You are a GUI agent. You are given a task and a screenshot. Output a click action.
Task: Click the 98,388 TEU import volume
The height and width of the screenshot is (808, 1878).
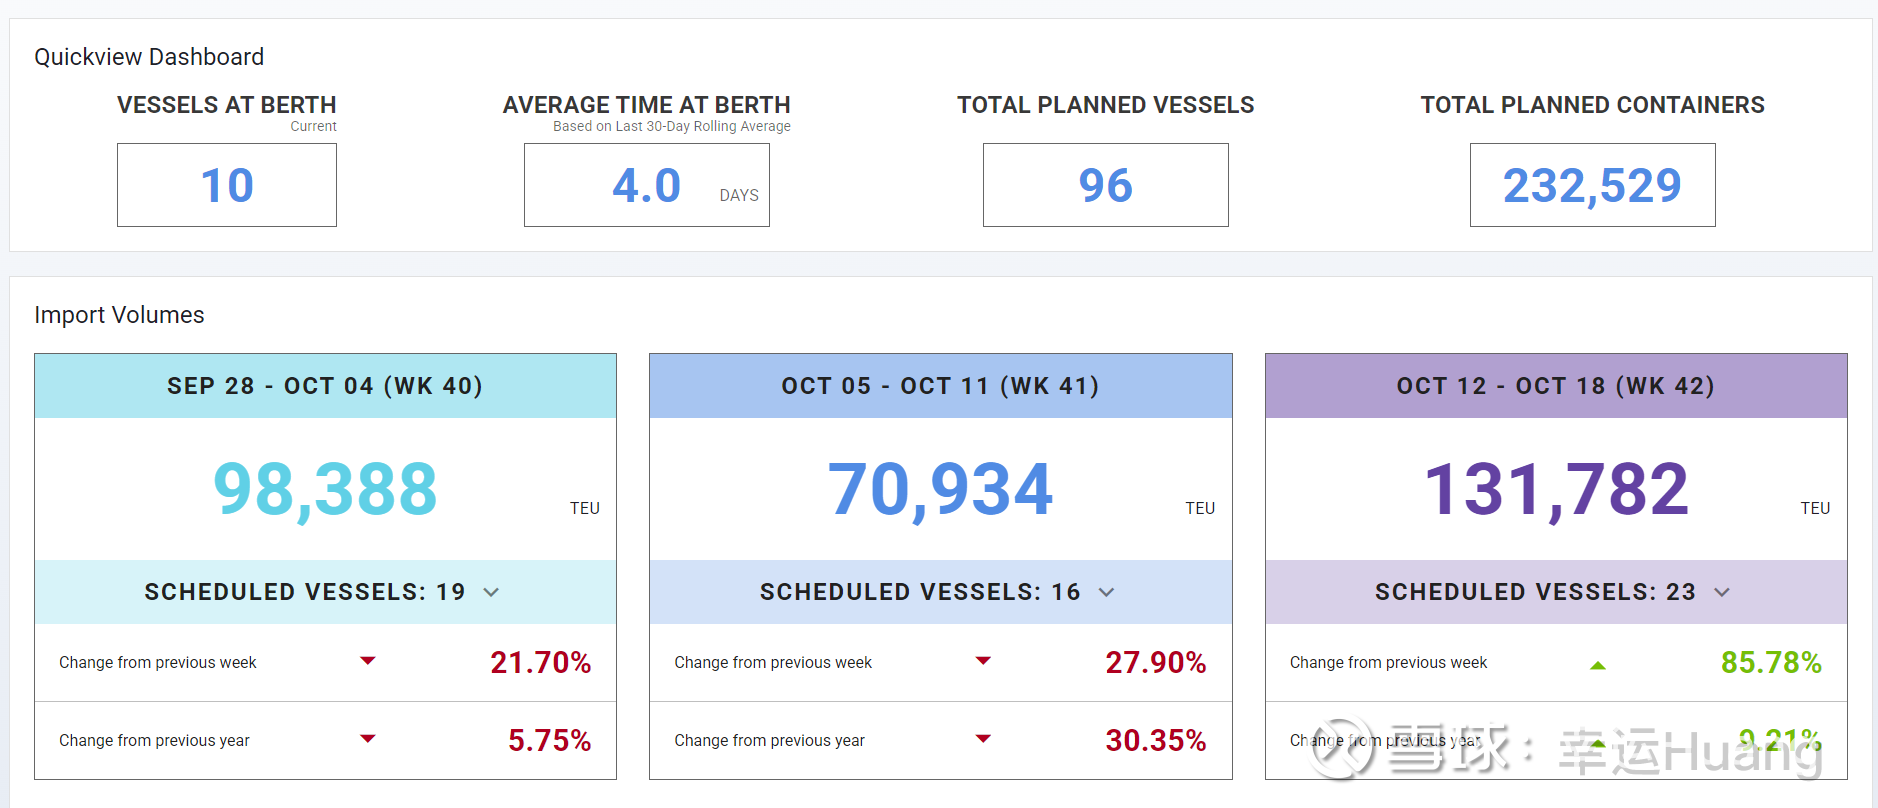pyautogui.click(x=325, y=490)
